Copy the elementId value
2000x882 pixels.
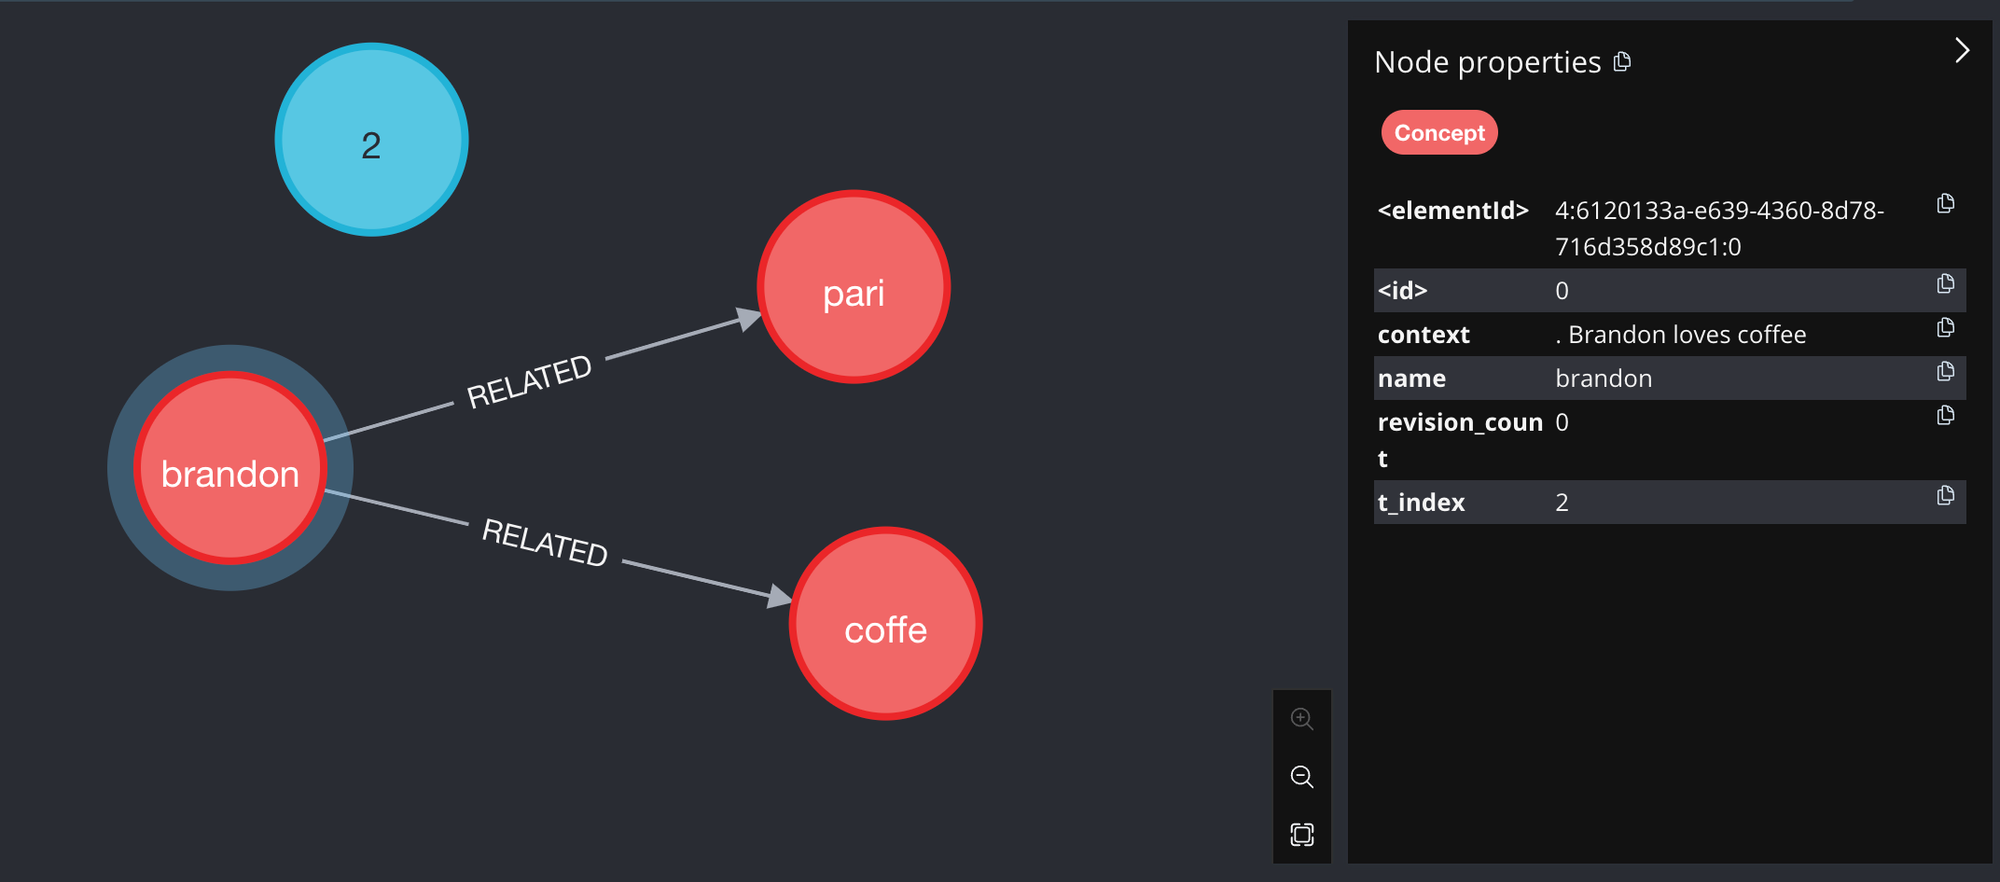[1945, 204]
